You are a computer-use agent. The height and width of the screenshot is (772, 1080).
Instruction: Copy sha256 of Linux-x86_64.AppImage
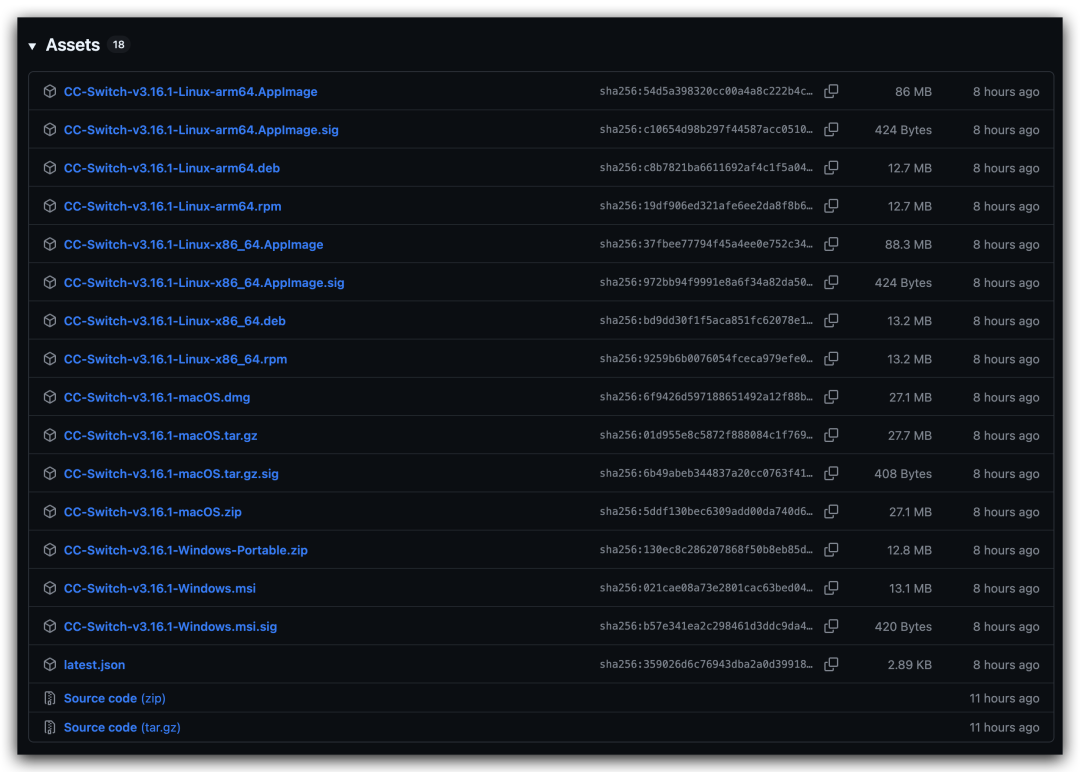point(831,244)
